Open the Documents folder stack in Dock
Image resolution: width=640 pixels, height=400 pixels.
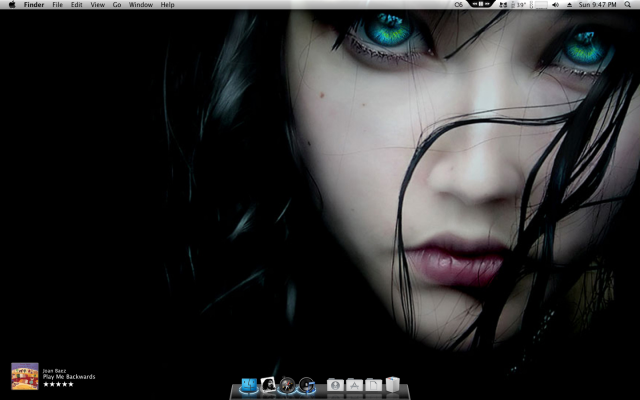pos(373,385)
